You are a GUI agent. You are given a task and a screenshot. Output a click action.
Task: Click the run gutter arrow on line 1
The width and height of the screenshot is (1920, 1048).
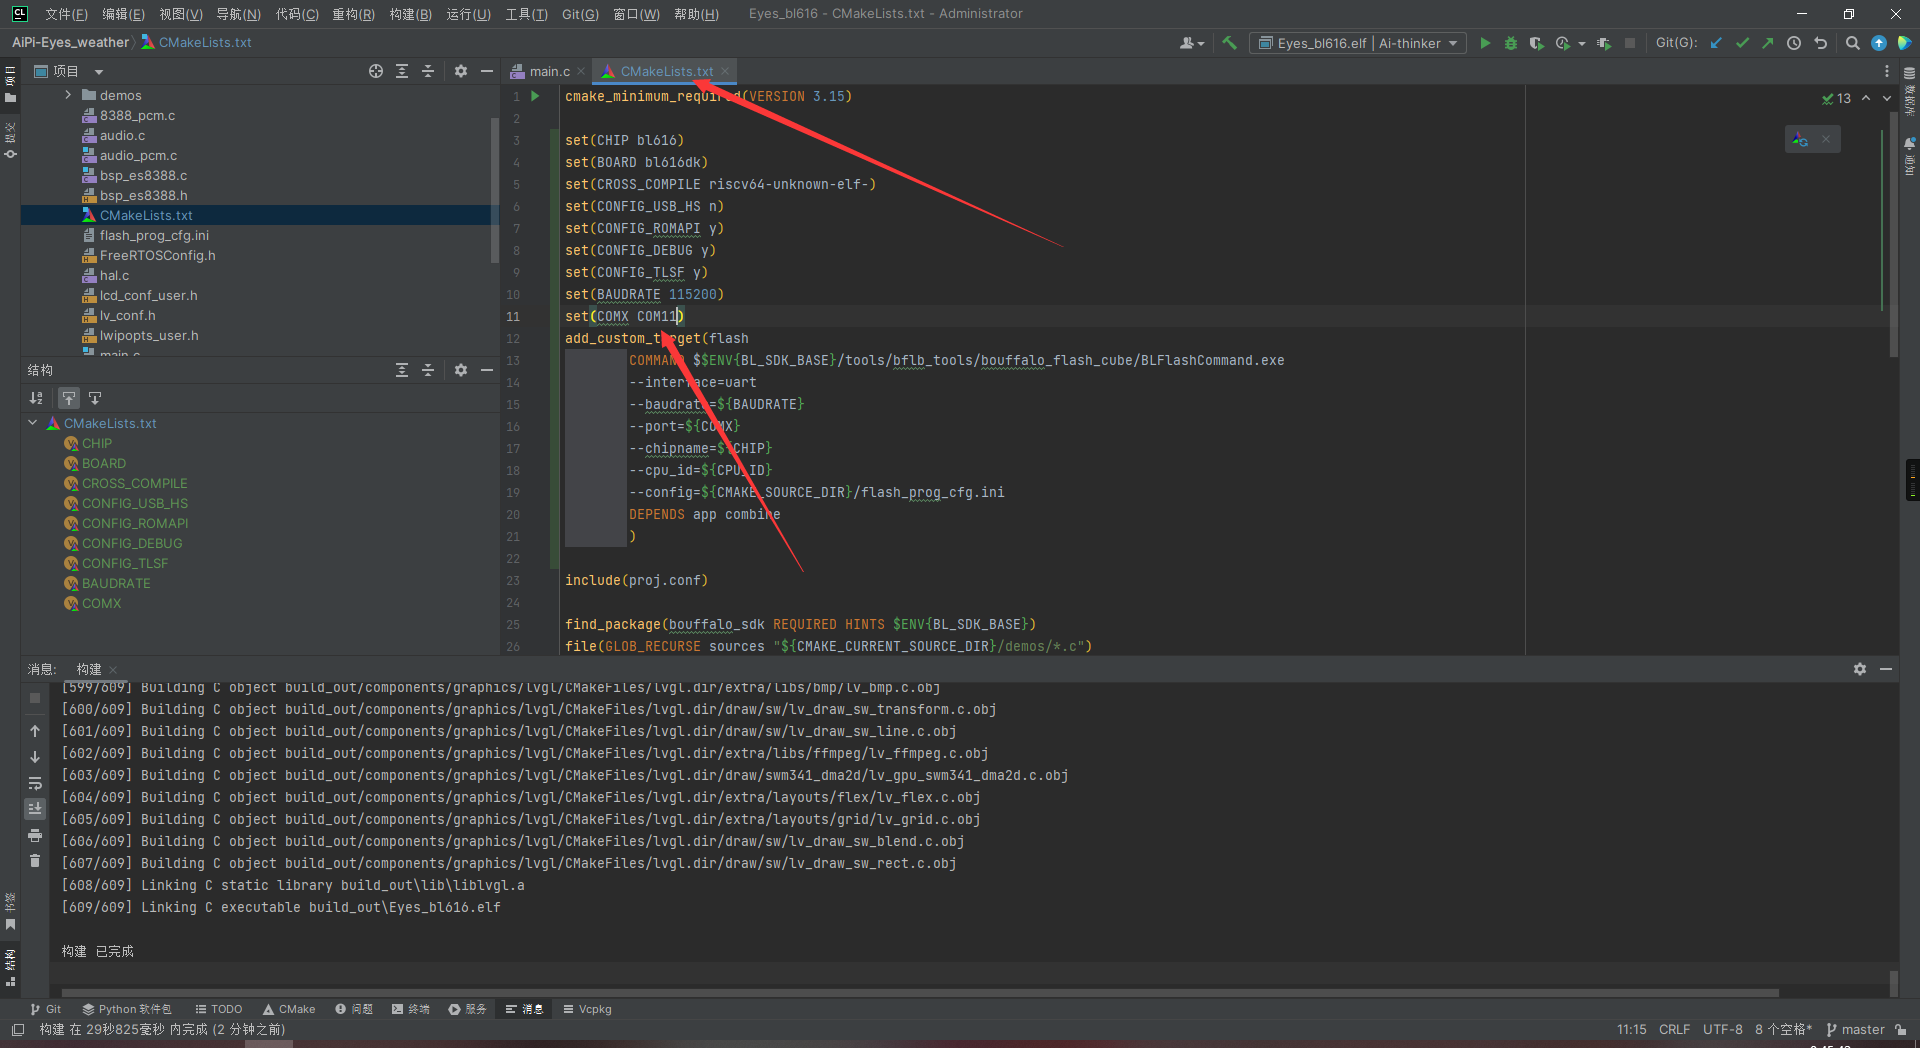(535, 96)
